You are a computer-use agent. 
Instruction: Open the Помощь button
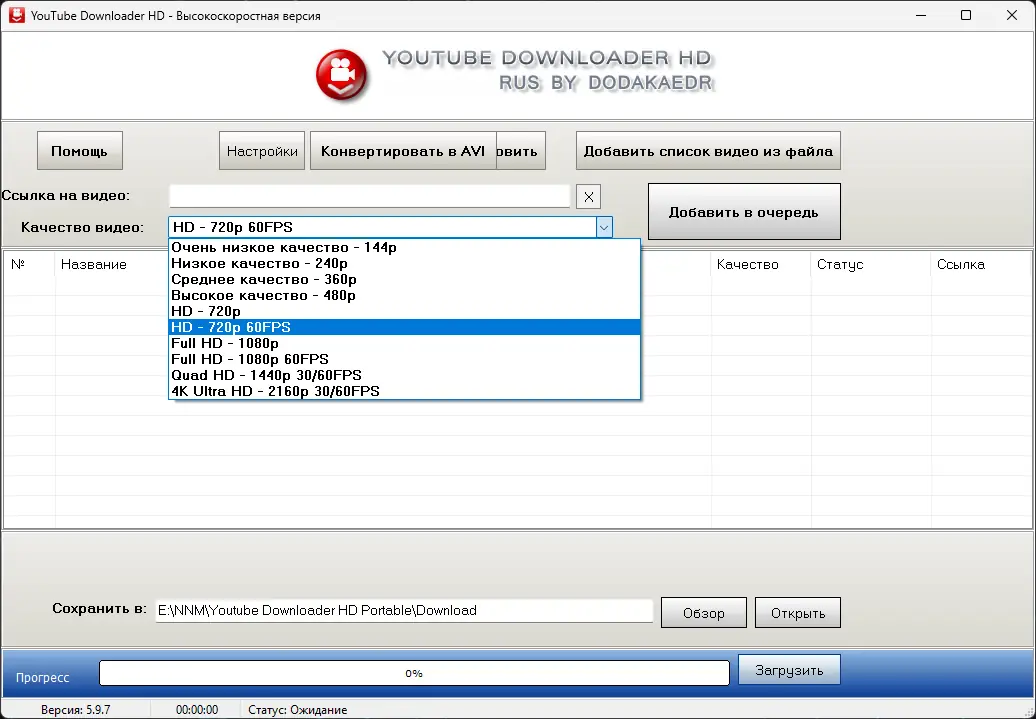click(79, 150)
